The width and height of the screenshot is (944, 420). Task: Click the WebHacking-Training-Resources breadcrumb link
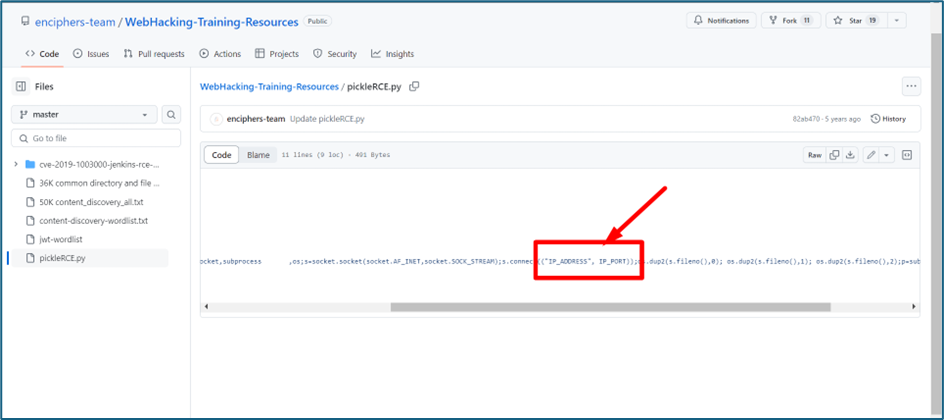[269, 87]
